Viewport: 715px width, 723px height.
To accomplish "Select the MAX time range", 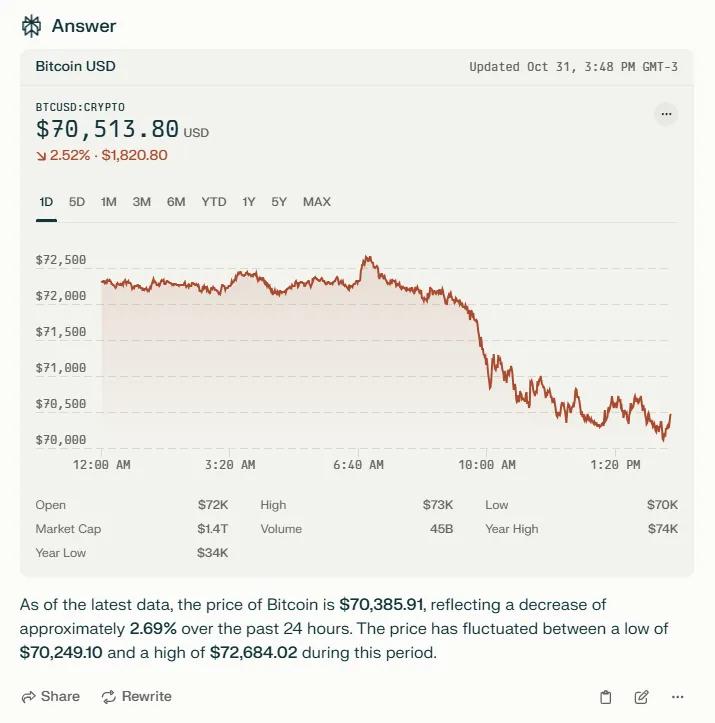I will click(x=317, y=202).
